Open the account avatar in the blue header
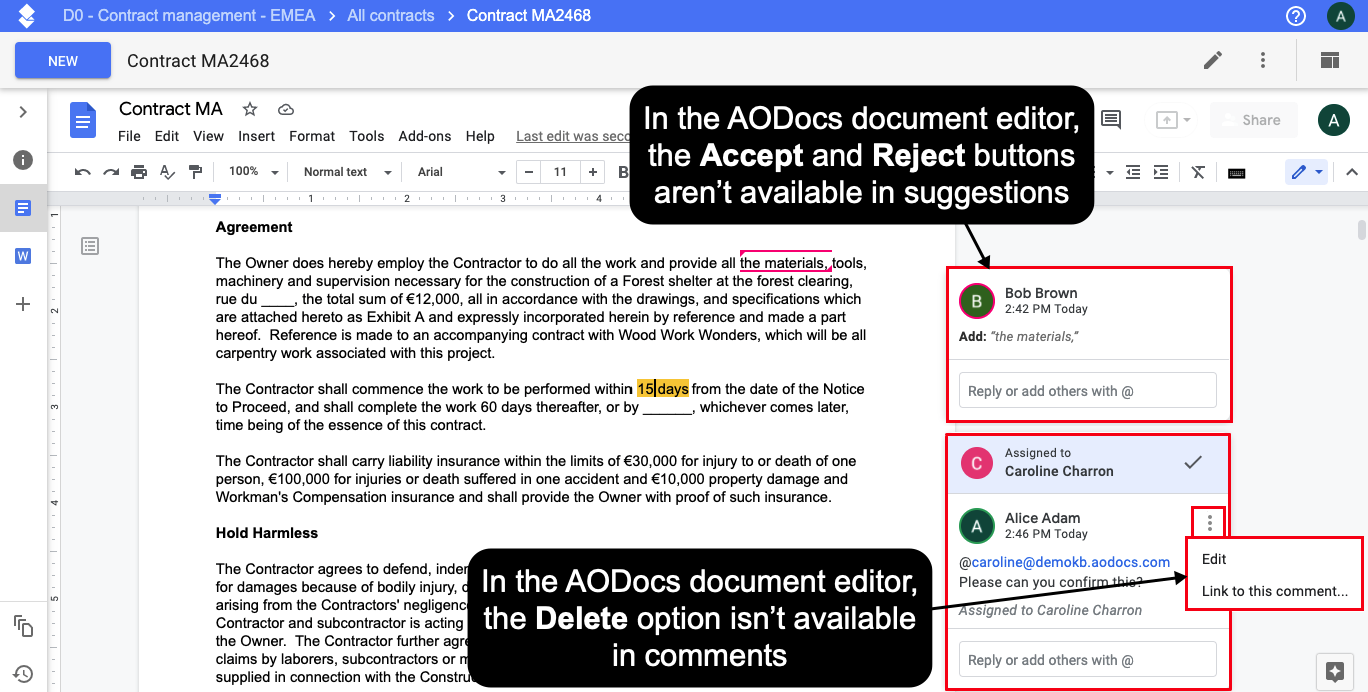Image resolution: width=1368 pixels, height=692 pixels. pyautogui.click(x=1340, y=16)
